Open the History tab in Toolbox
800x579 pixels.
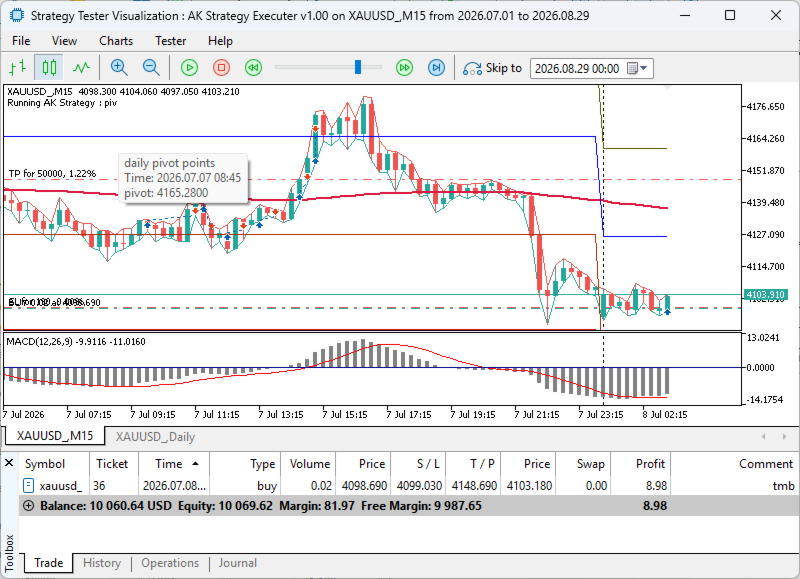tap(102, 563)
